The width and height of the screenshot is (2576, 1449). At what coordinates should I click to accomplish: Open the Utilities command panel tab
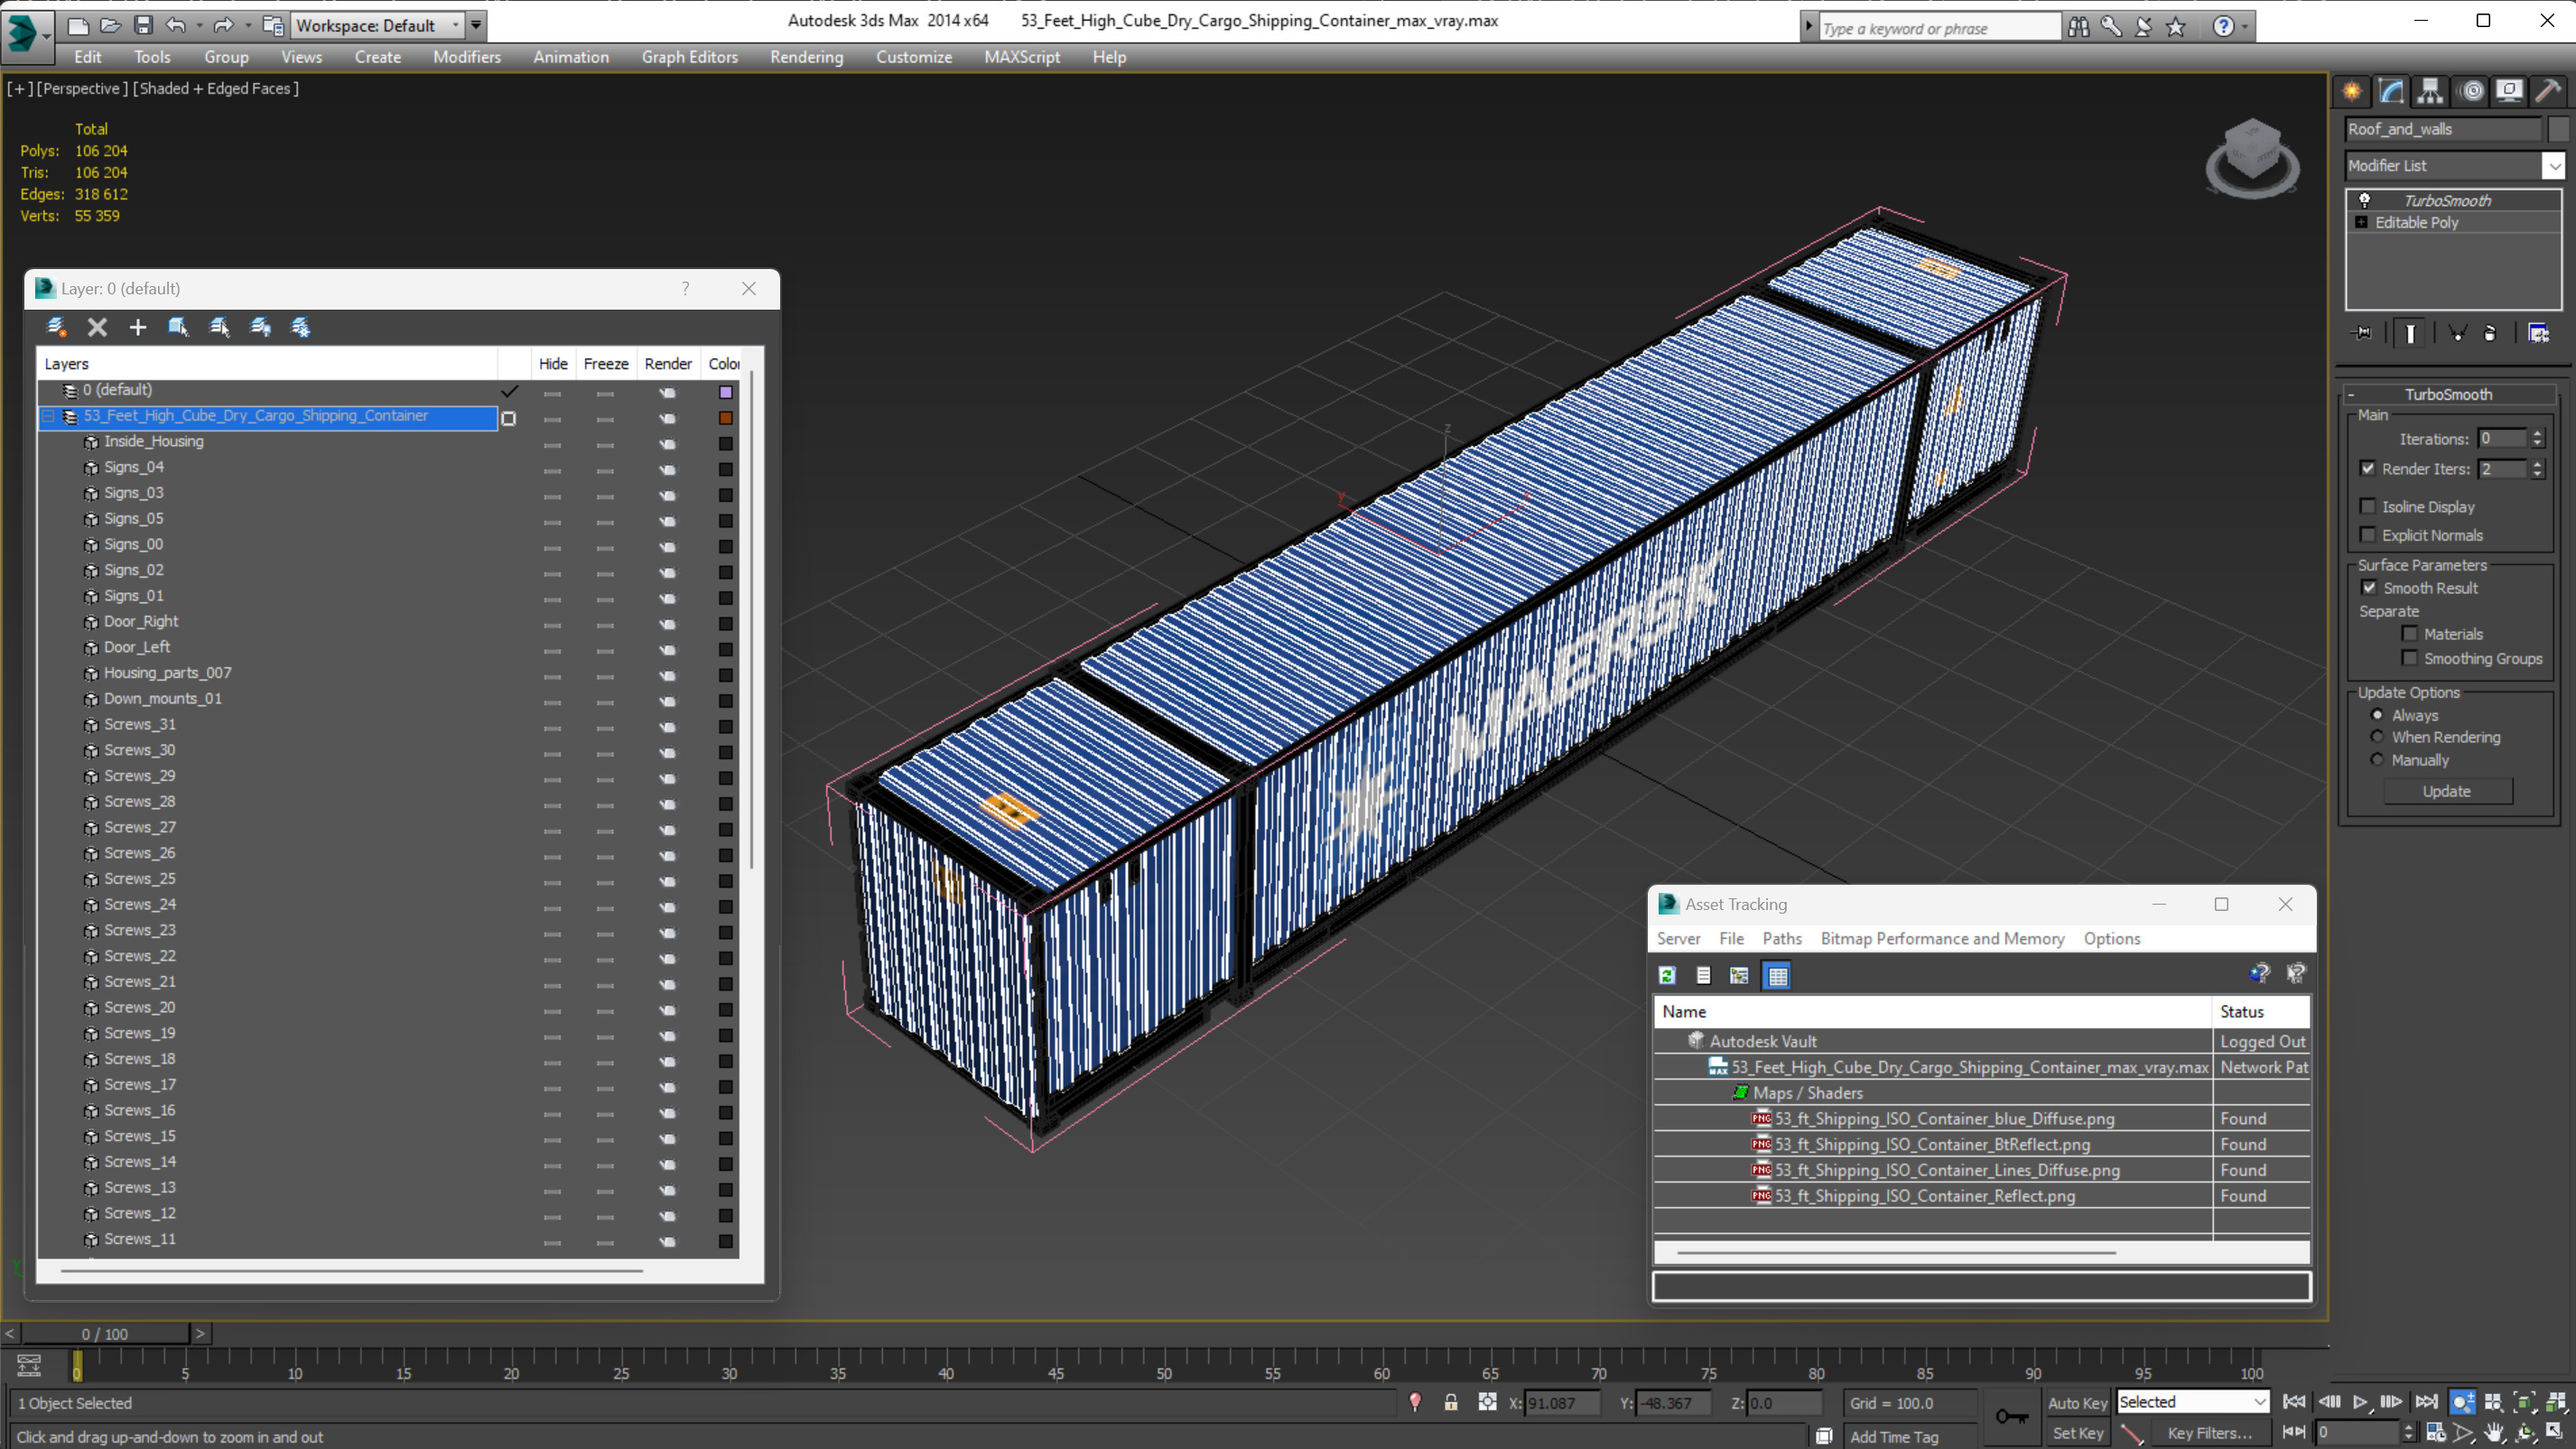[x=2548, y=91]
